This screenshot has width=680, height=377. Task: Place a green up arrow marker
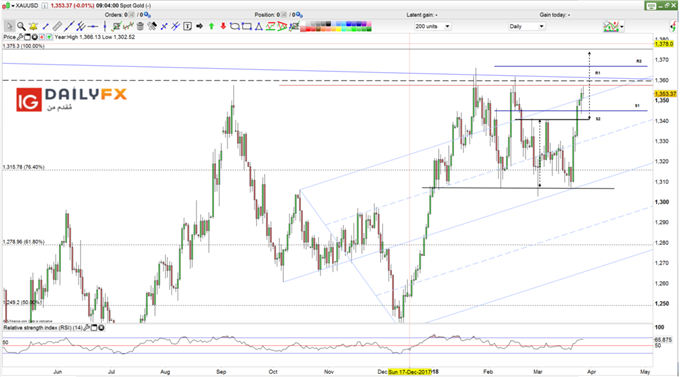[211, 26]
